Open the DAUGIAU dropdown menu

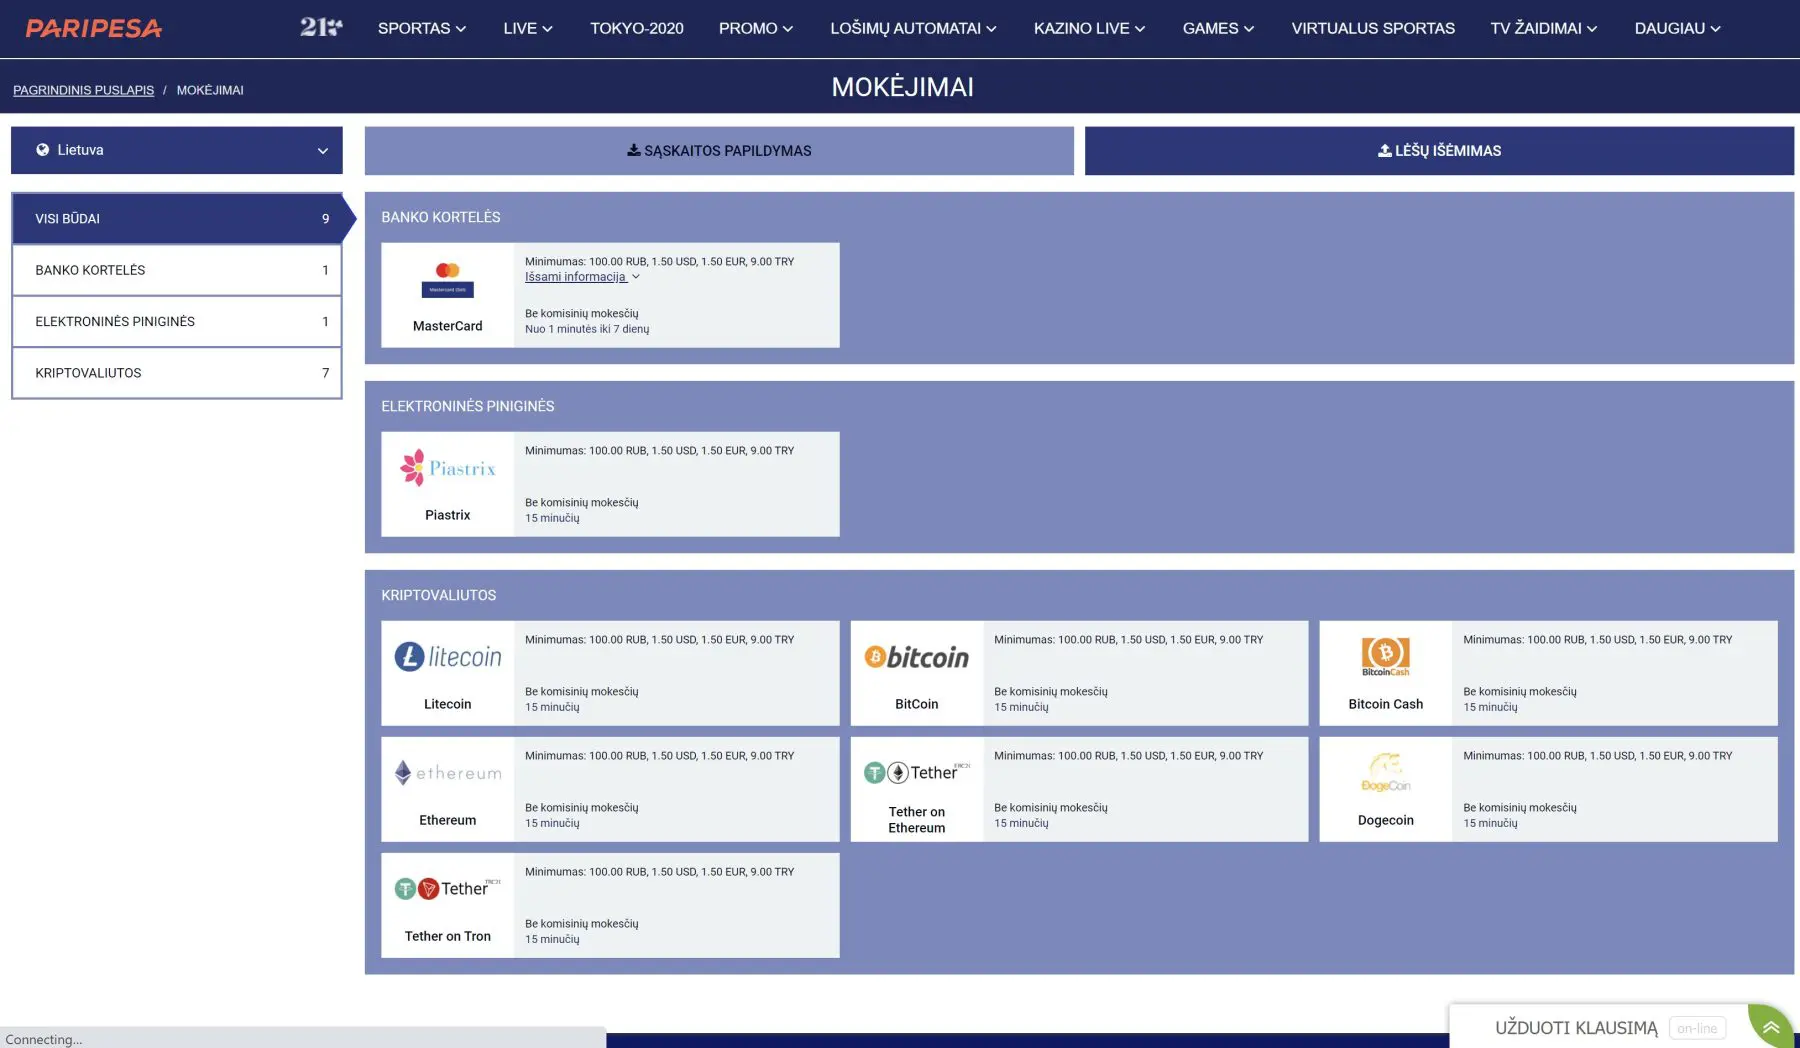(x=1676, y=28)
